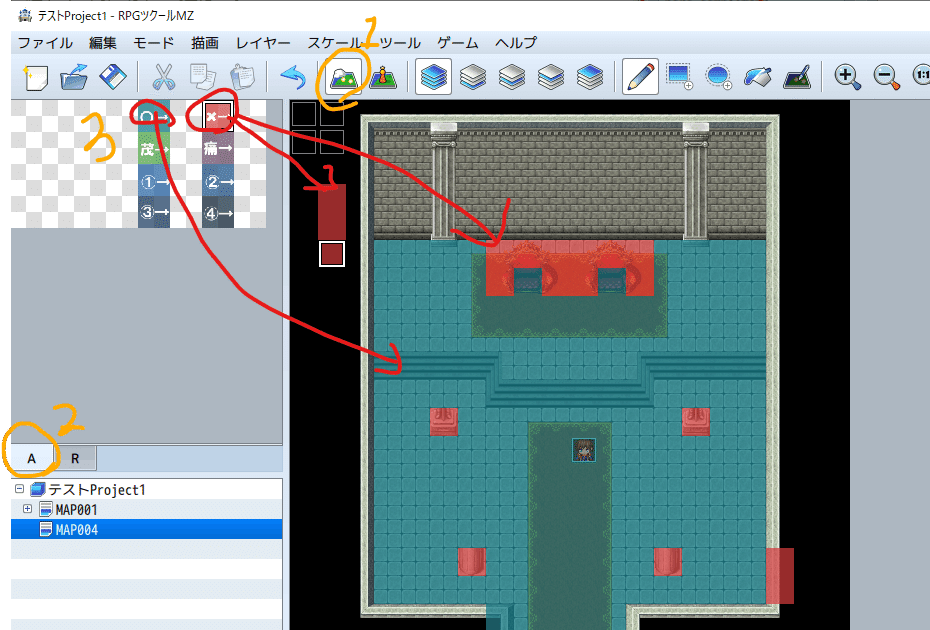The height and width of the screenshot is (630, 930).
Task: Select テストProject1 in the map tree
Action: [x=97, y=489]
